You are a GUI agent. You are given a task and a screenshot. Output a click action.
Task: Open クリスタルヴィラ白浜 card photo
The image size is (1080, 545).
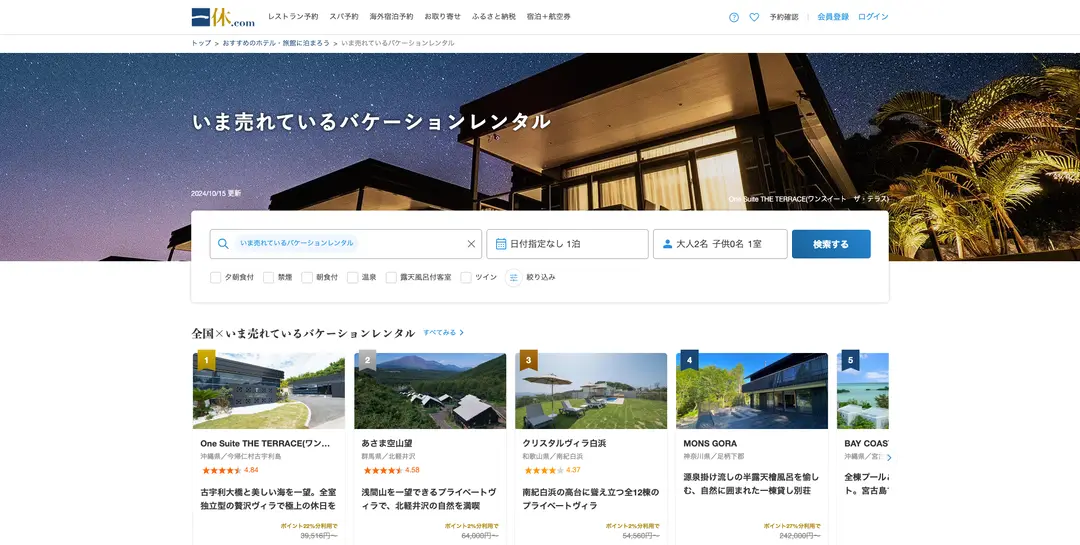click(591, 391)
